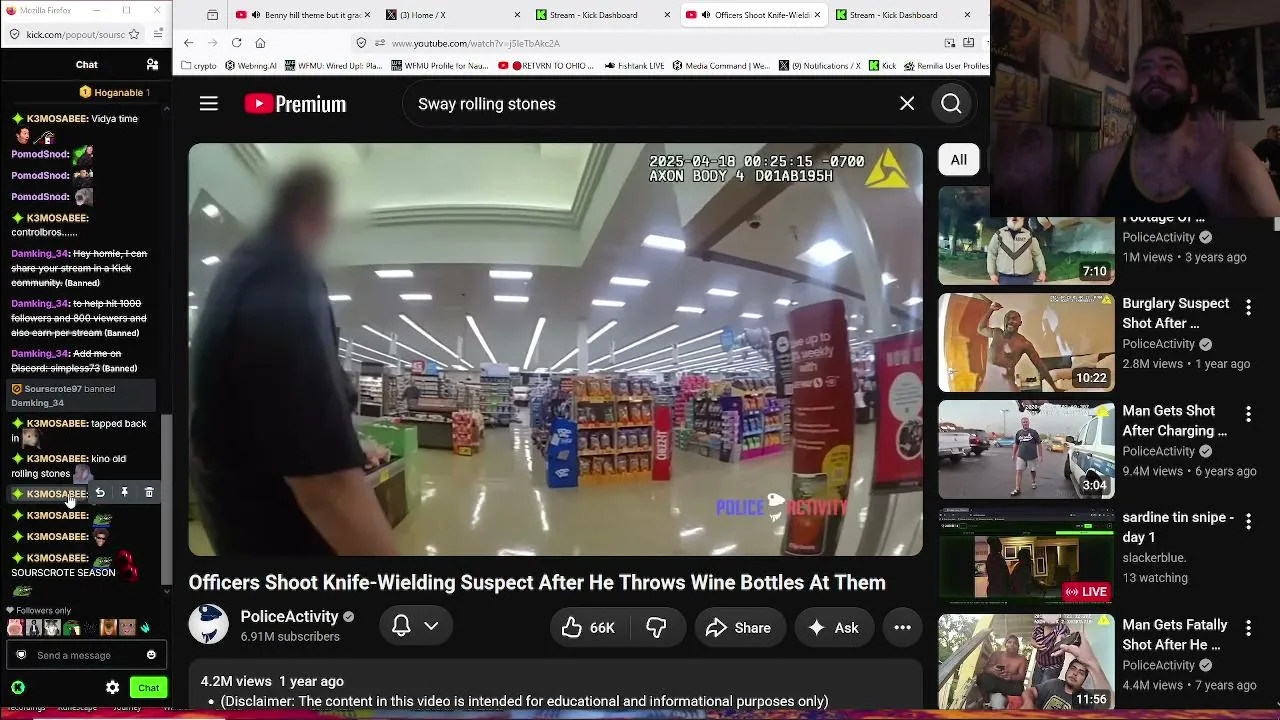Click the youtube.com address bar URL
Viewport: 1280px width, 720px height.
click(475, 43)
